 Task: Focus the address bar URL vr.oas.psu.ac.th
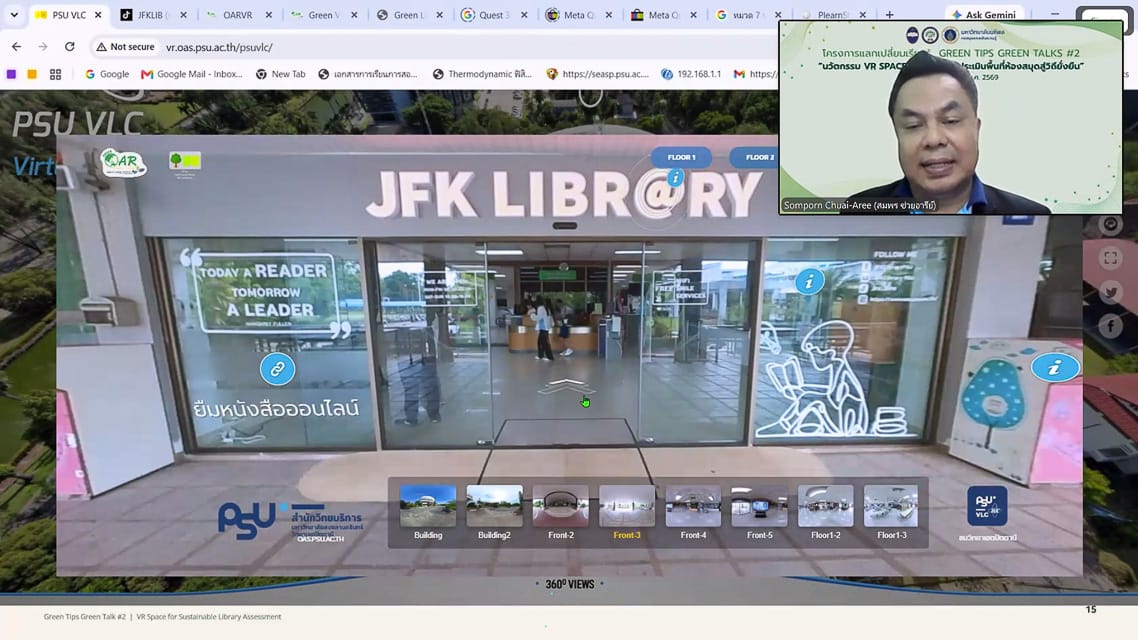point(219,47)
